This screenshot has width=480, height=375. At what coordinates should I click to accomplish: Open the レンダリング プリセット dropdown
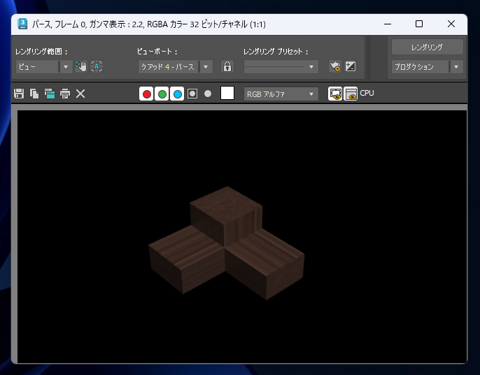pos(281,67)
